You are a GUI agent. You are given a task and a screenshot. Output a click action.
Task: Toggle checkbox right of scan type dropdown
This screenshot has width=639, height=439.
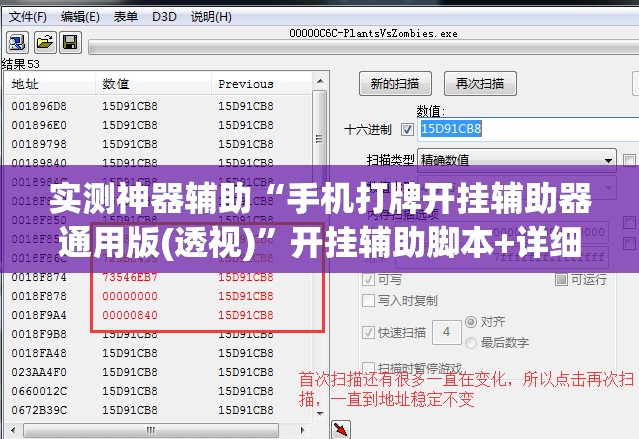(629, 160)
